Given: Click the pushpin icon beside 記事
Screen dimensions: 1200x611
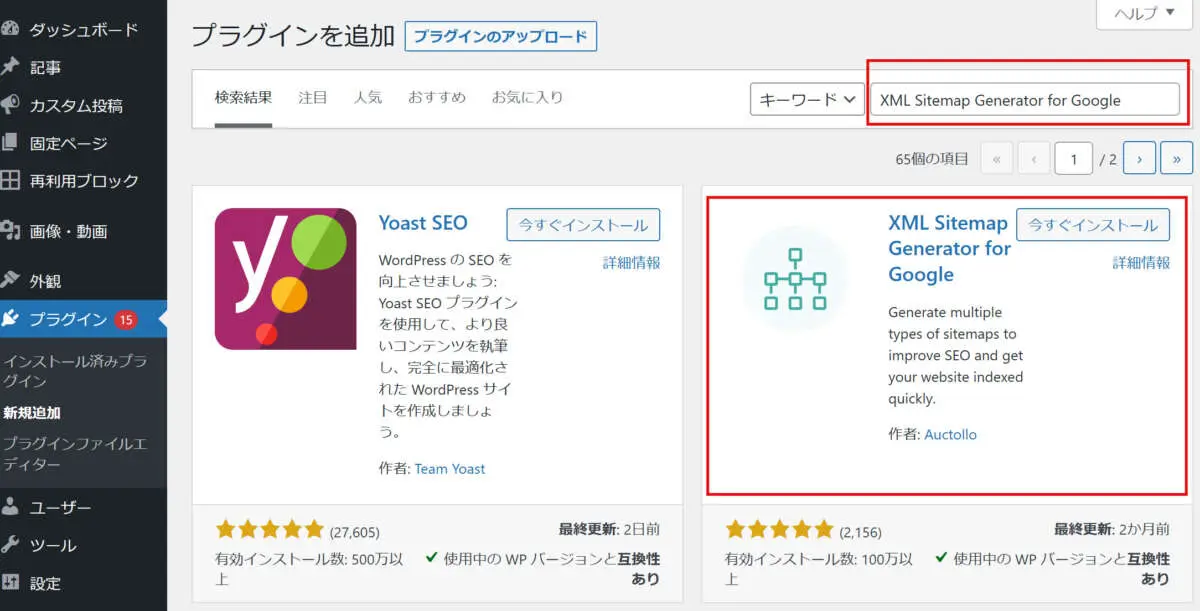Looking at the screenshot, I should coord(10,67).
